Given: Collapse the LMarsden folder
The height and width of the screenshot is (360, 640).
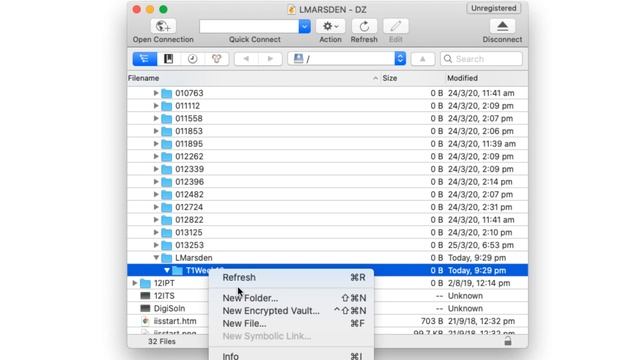Looking at the screenshot, I should [x=156, y=258].
